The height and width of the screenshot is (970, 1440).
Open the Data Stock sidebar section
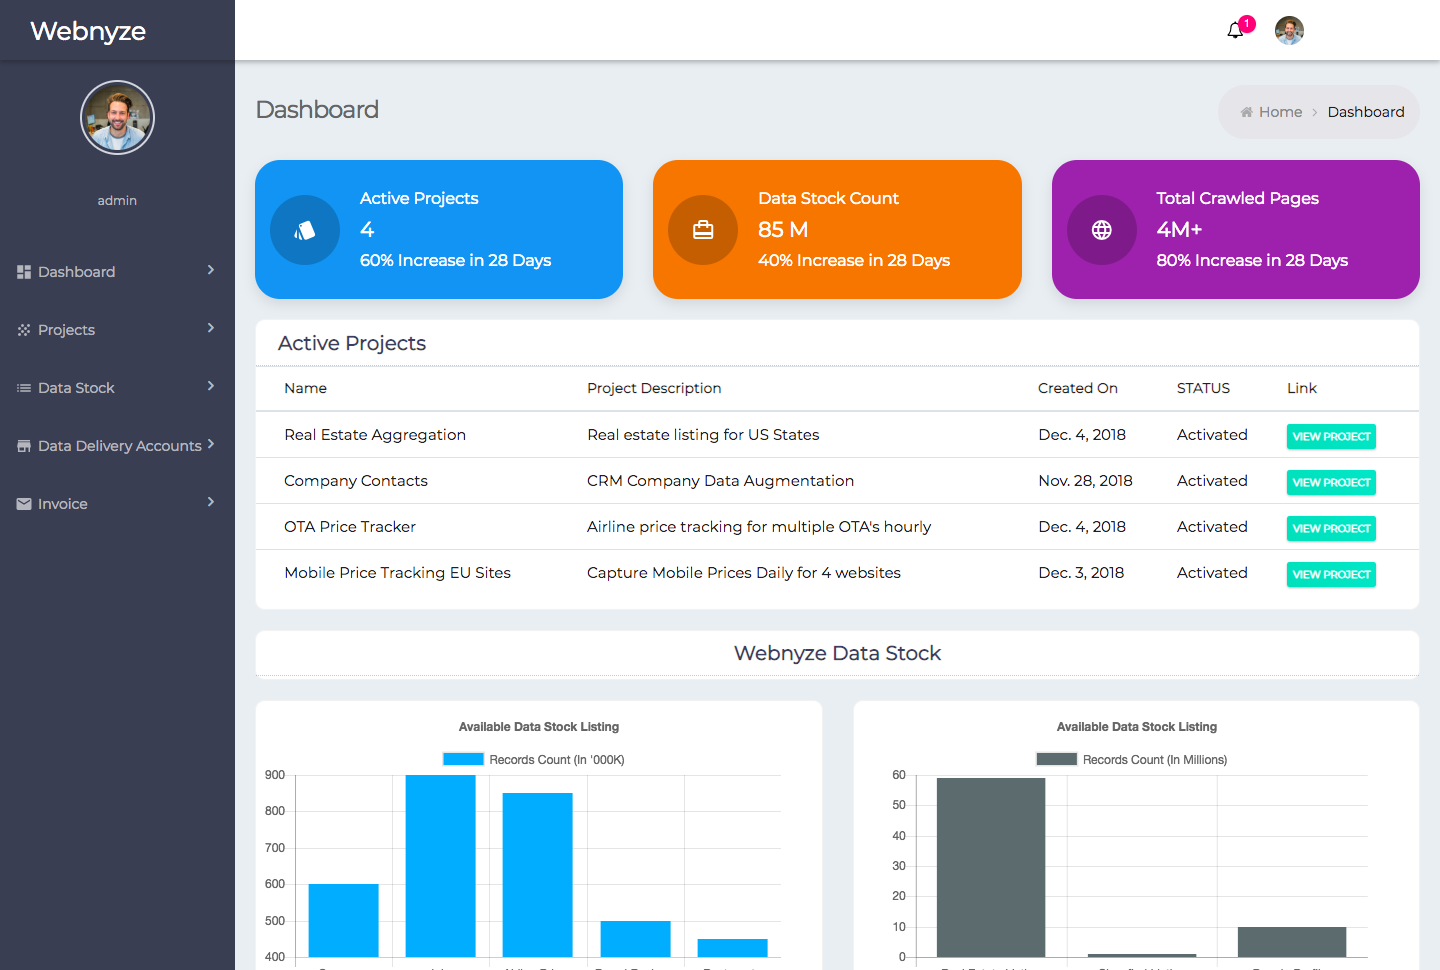pos(78,387)
